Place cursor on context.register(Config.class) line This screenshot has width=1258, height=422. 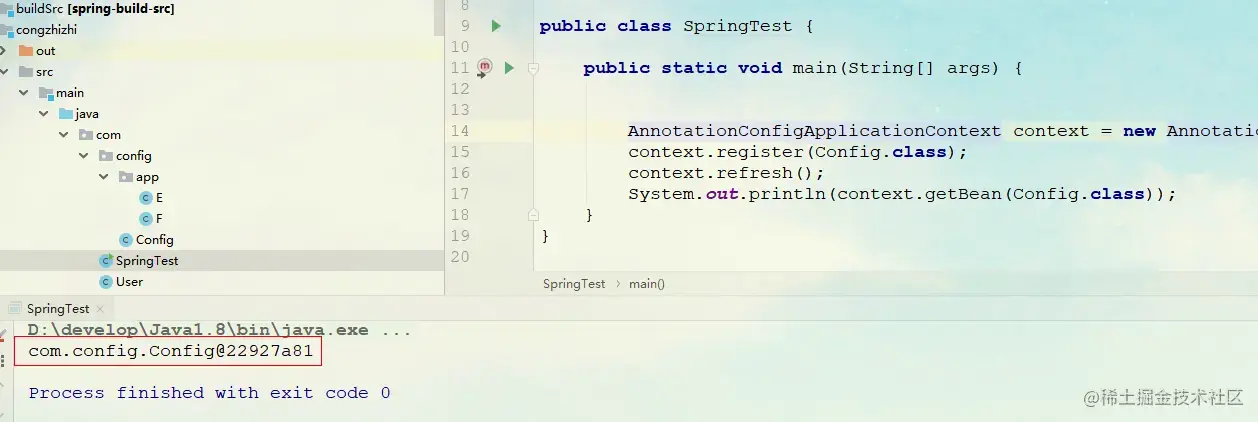click(798, 152)
